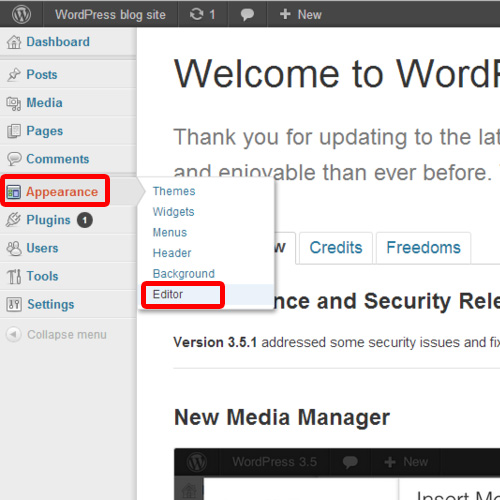Open the Users menu label
Image resolution: width=500 pixels, height=500 pixels.
pos(42,248)
